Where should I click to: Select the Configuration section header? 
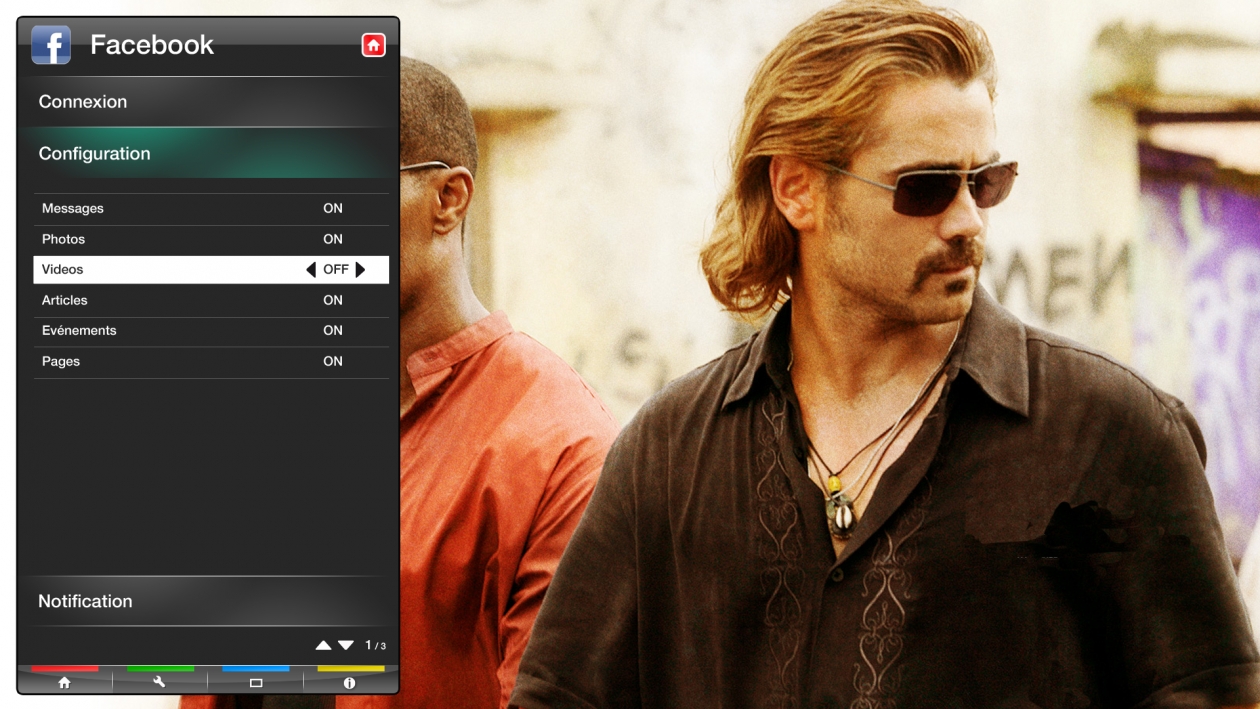[x=95, y=154]
